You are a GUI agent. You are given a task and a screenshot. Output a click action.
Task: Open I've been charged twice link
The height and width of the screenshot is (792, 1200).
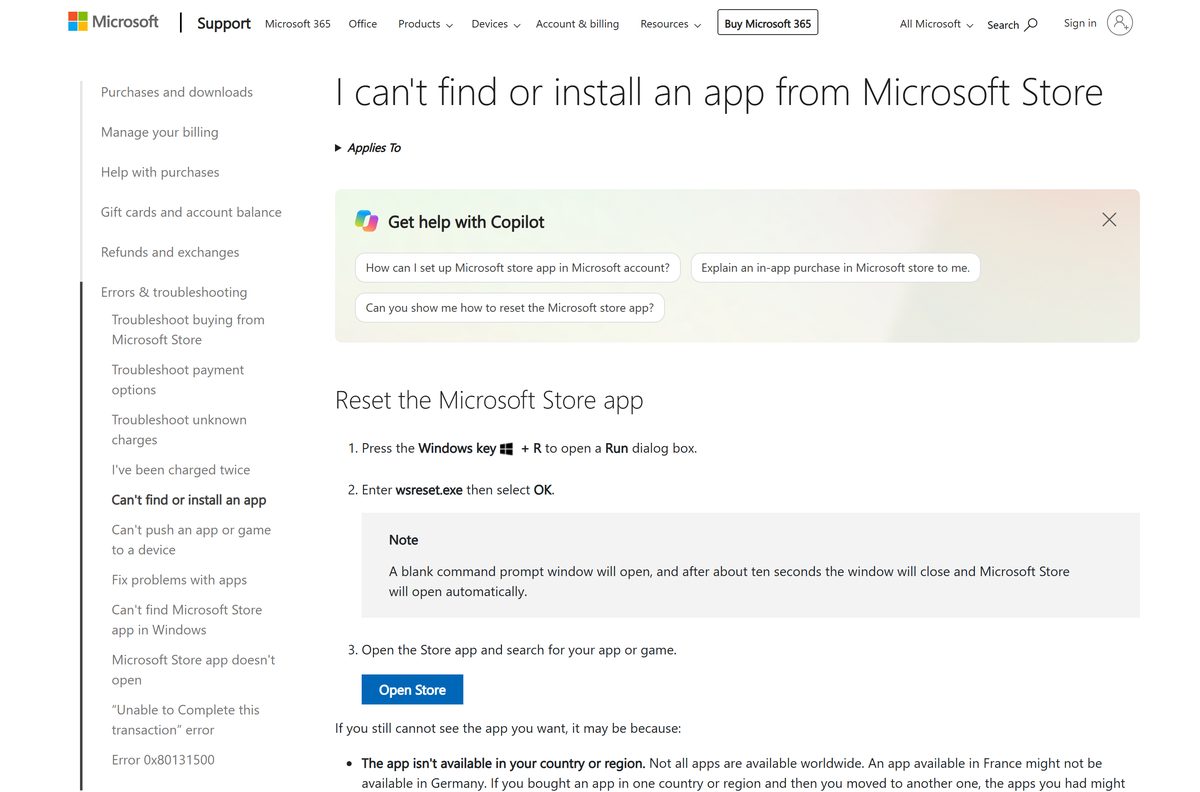pos(181,470)
